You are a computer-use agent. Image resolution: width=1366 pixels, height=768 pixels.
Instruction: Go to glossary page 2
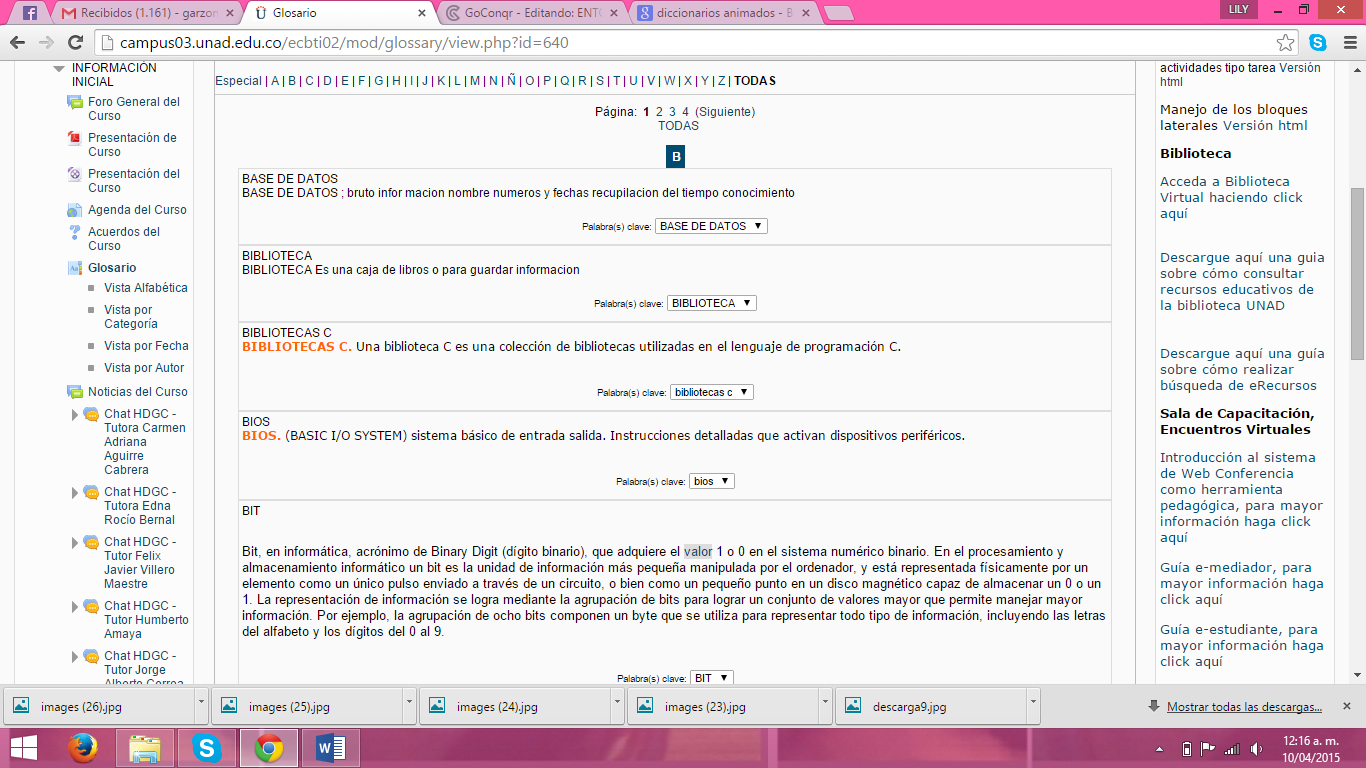click(x=659, y=112)
